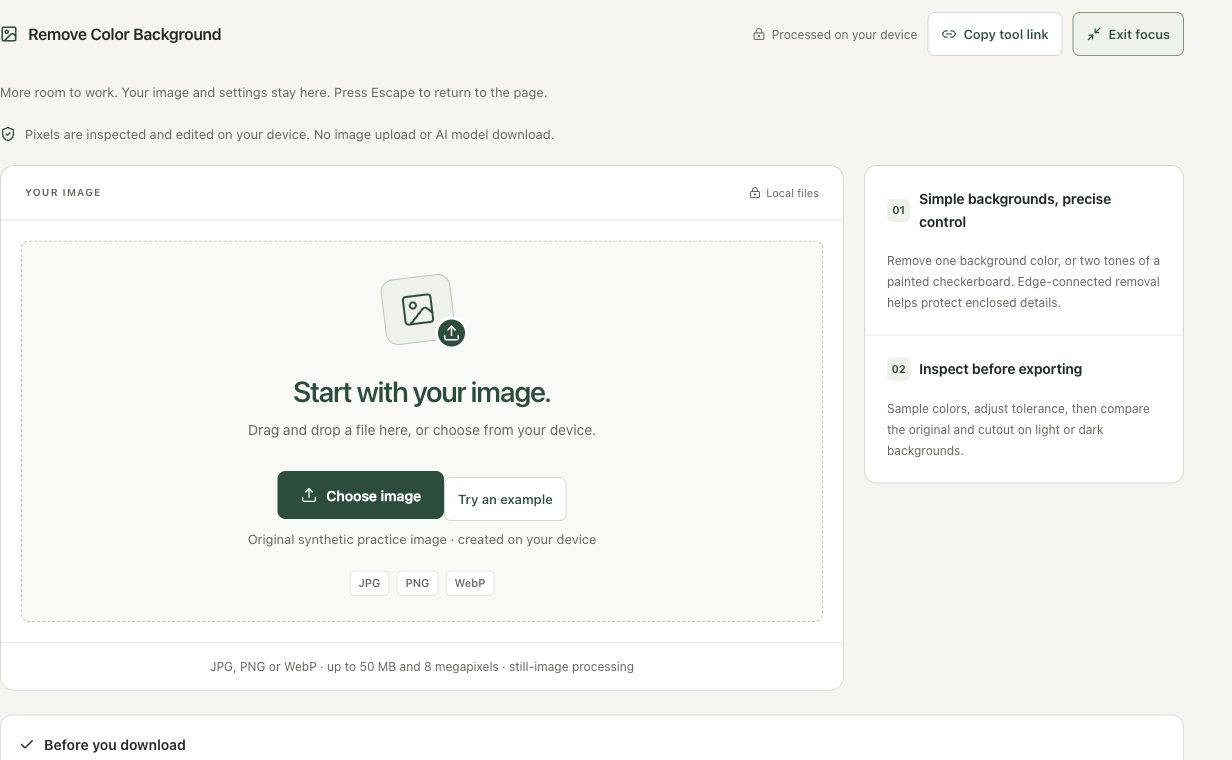Screen dimensions: 1232x760
Task: Click the JPG format tag
Action: pyautogui.click(x=370, y=583)
